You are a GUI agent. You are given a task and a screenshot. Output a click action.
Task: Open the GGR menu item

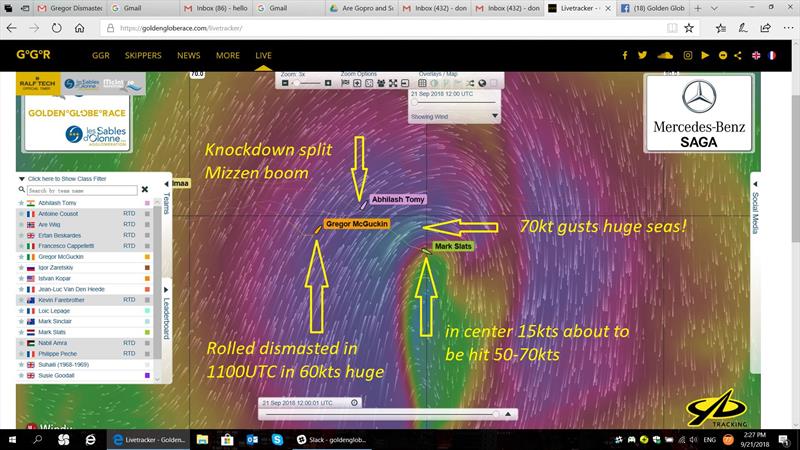tap(101, 55)
